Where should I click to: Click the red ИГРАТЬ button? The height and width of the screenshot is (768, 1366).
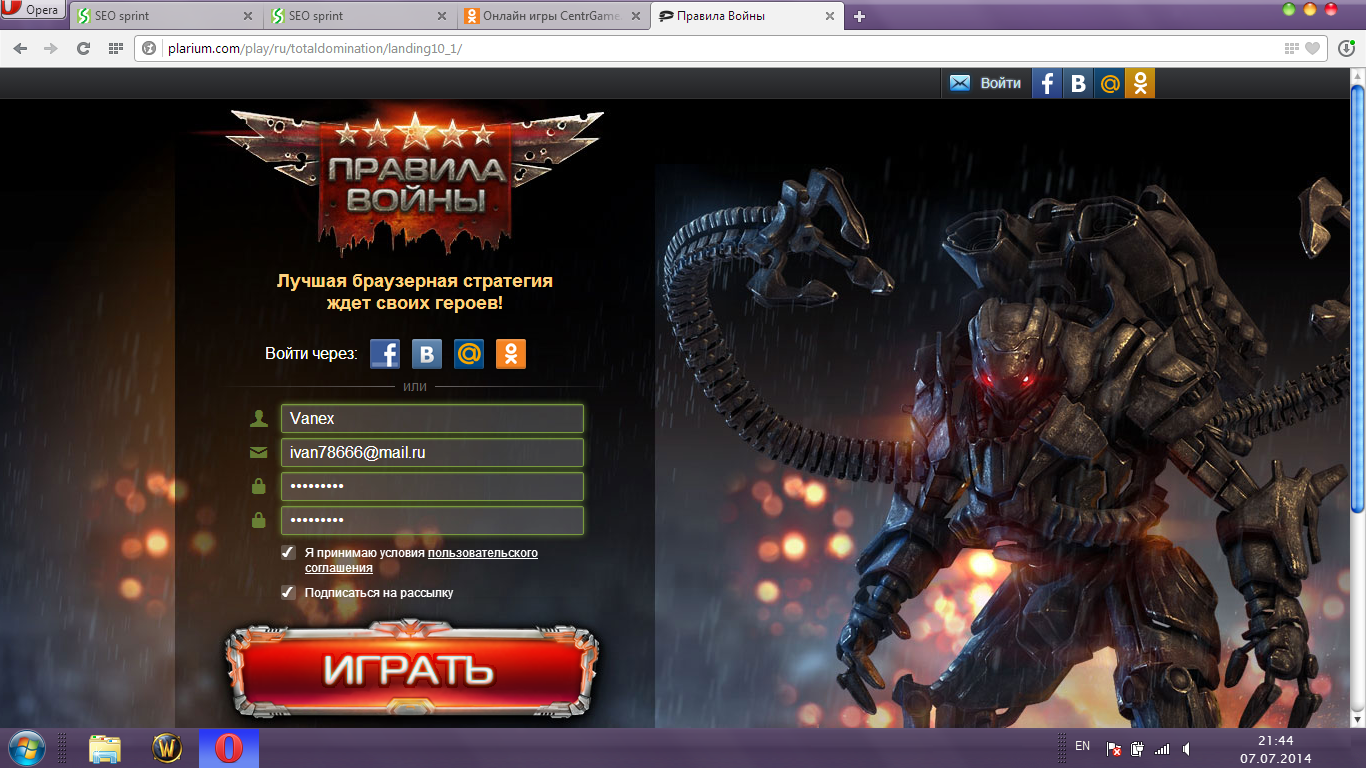click(411, 668)
